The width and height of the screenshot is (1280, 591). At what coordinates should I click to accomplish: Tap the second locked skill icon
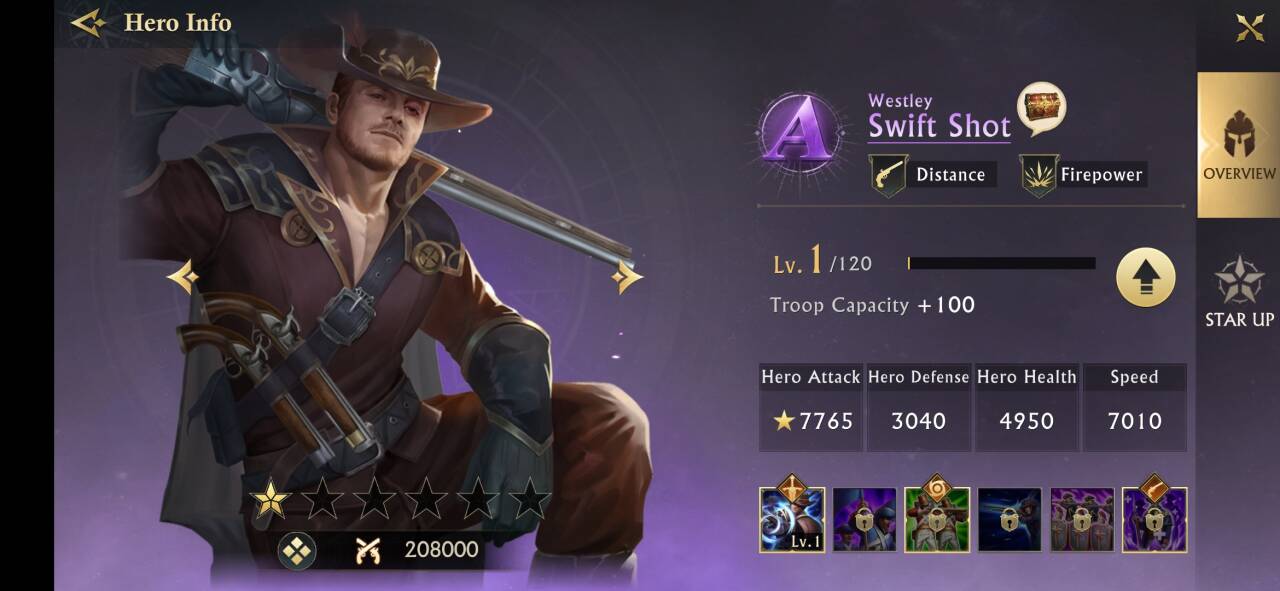864,520
